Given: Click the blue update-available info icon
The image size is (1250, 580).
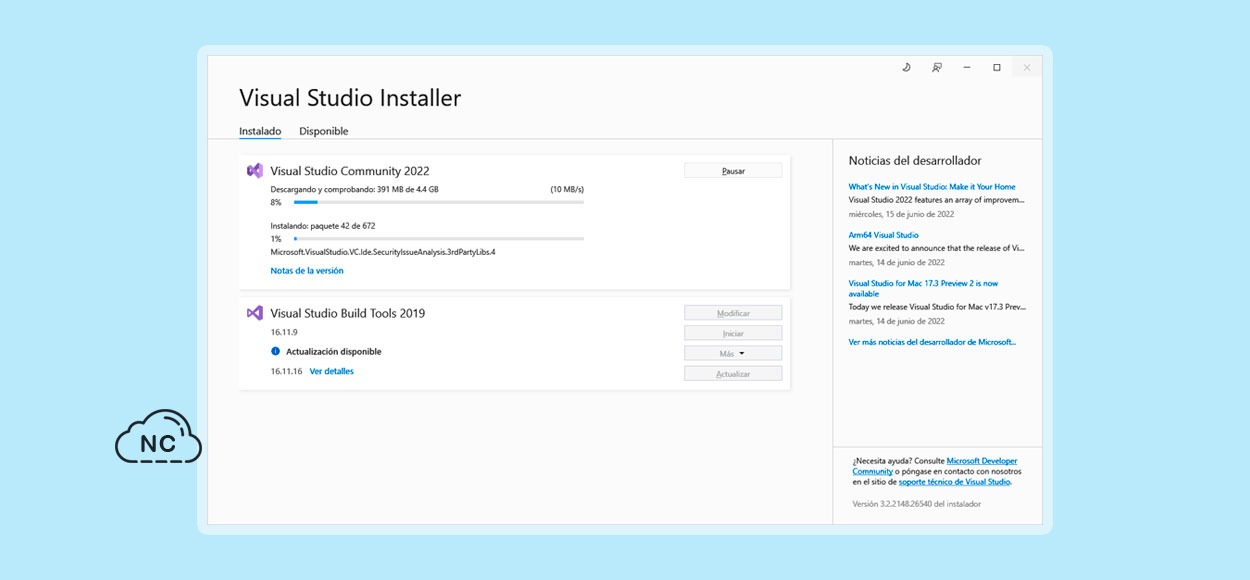Looking at the screenshot, I should pyautogui.click(x=275, y=351).
